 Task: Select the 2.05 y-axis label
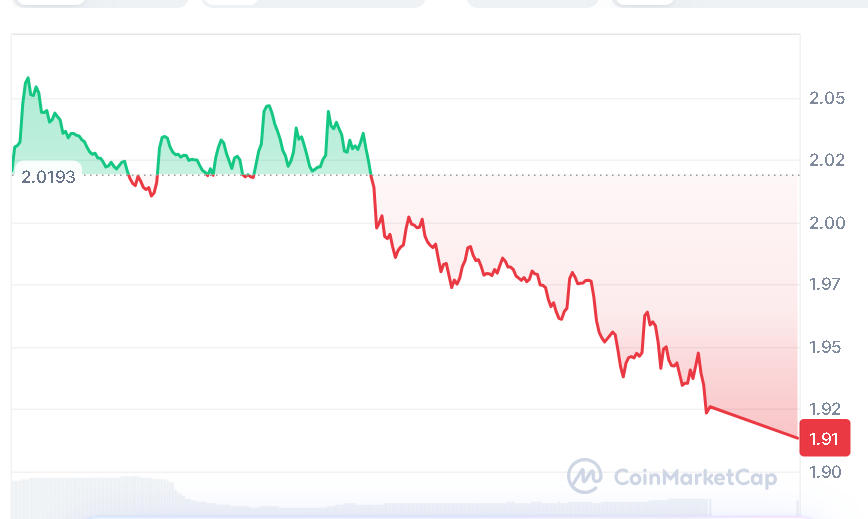[x=827, y=98]
